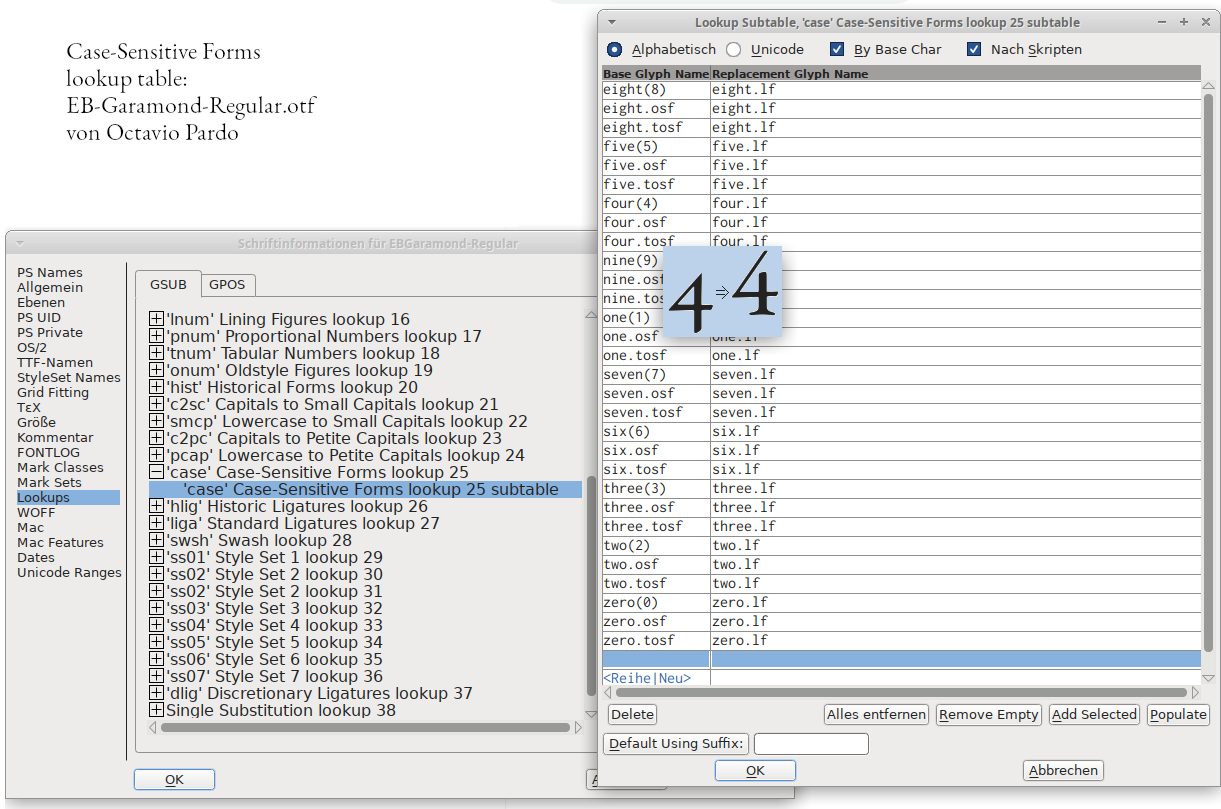1221x809 pixels.
Task: Open PS Names section in sidebar
Action: click(x=50, y=272)
